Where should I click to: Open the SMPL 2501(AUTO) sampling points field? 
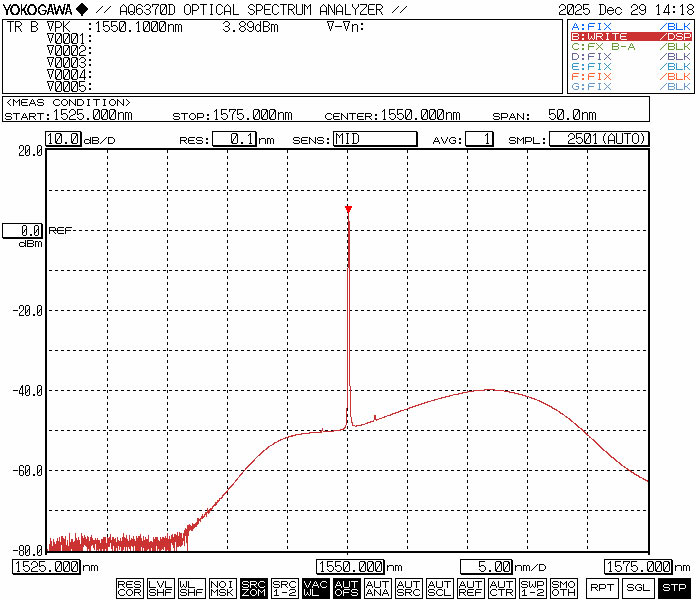pyautogui.click(x=599, y=139)
